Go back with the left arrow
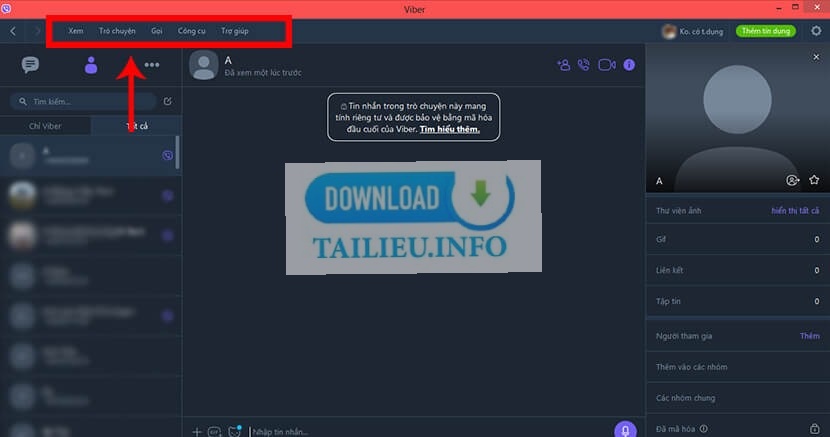This screenshot has width=830, height=437. (x=13, y=31)
